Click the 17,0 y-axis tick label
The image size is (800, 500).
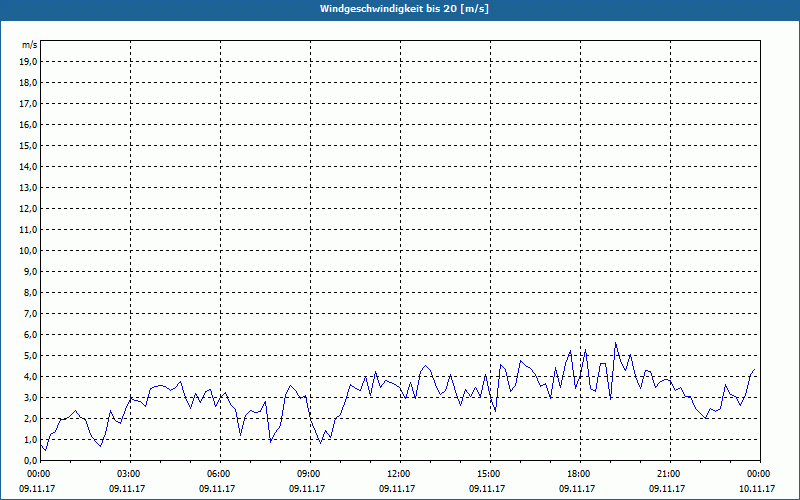[29, 103]
